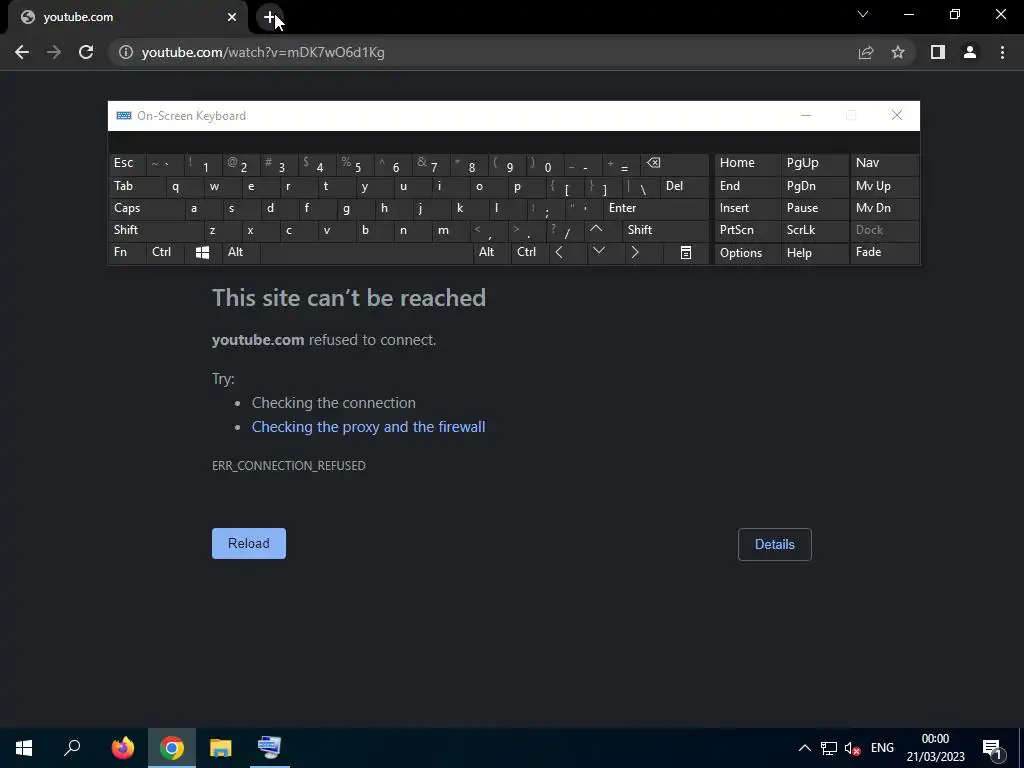Image resolution: width=1024 pixels, height=768 pixels.
Task: Tap the Home key
Action: click(747, 164)
